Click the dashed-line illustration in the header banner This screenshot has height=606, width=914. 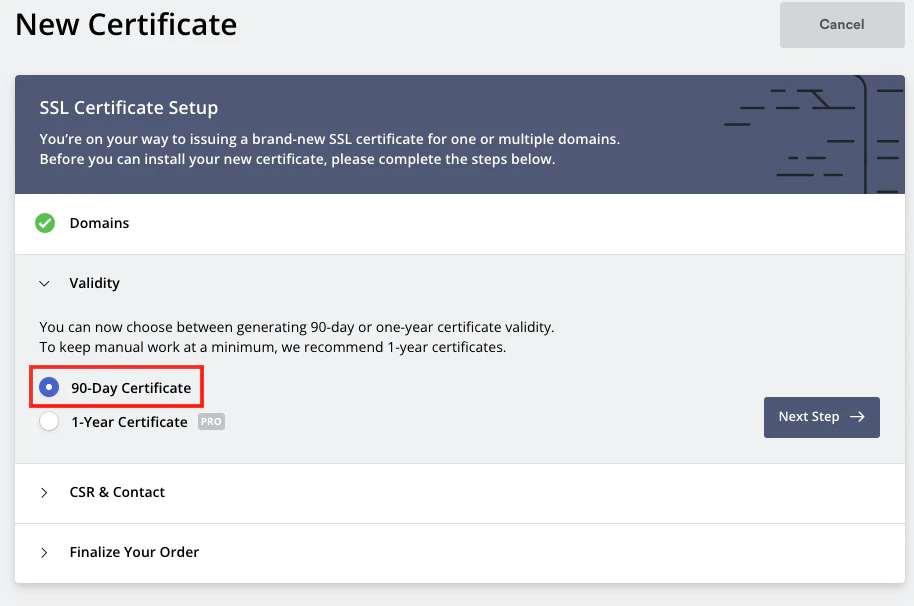(x=812, y=135)
